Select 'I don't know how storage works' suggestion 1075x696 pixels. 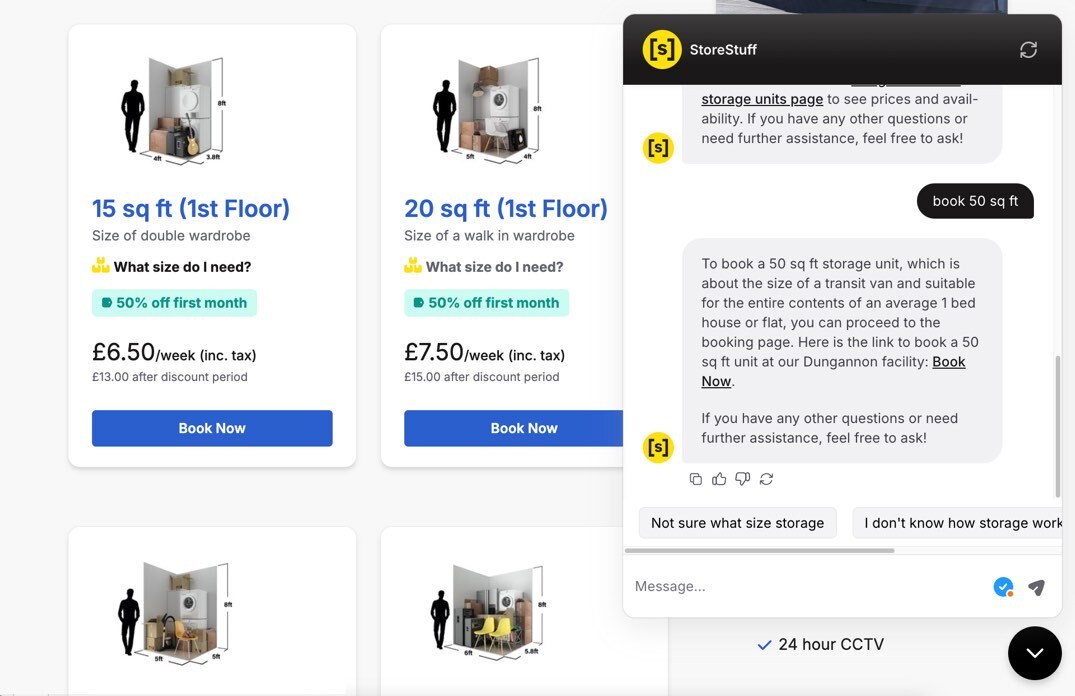pos(960,523)
